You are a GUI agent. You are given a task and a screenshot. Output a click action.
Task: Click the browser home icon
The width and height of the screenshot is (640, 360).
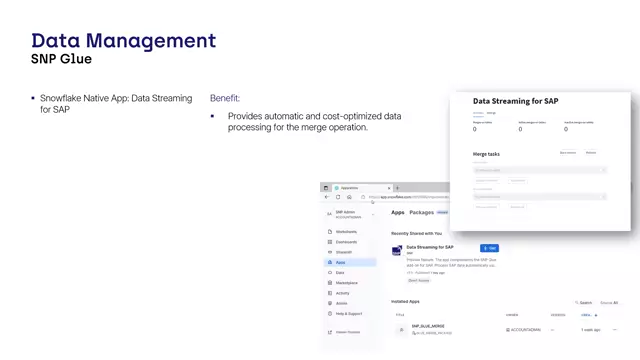(x=349, y=197)
